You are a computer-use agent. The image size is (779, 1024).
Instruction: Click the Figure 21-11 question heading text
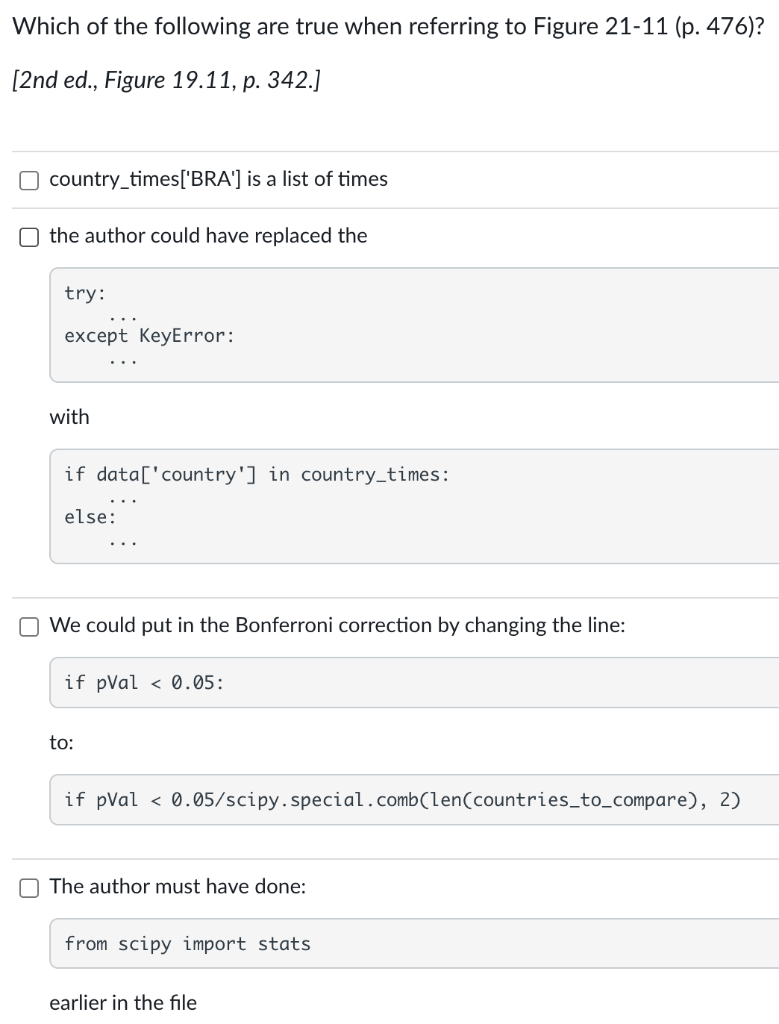[389, 27]
